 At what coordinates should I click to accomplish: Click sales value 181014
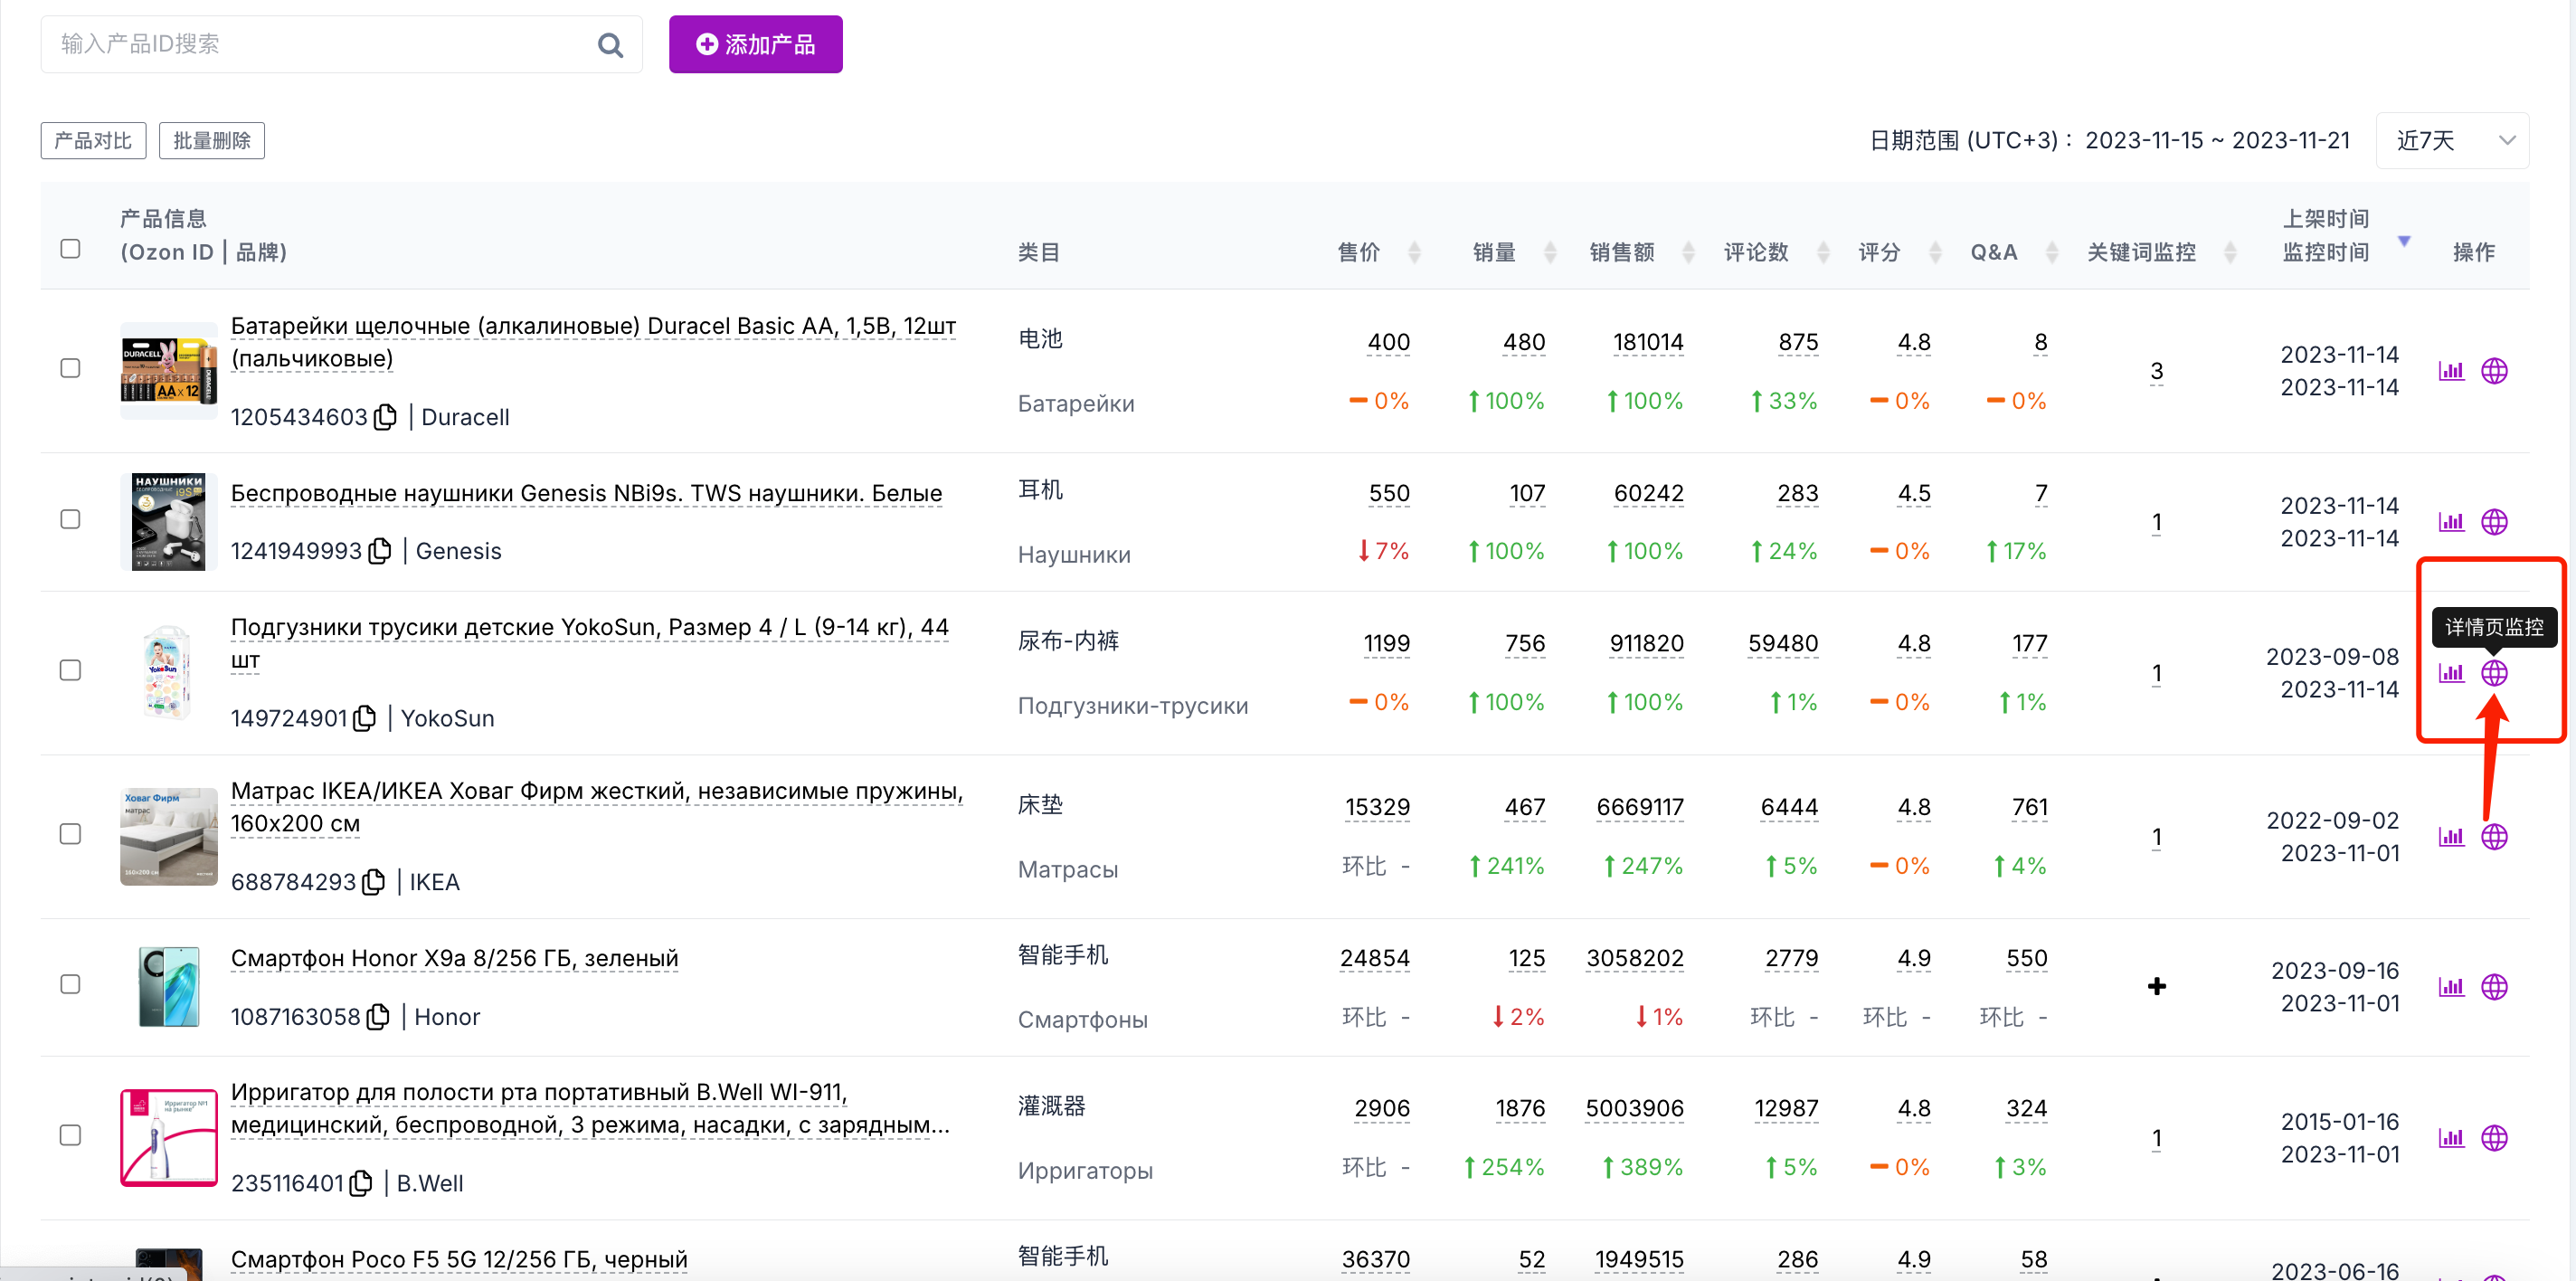coord(1648,342)
